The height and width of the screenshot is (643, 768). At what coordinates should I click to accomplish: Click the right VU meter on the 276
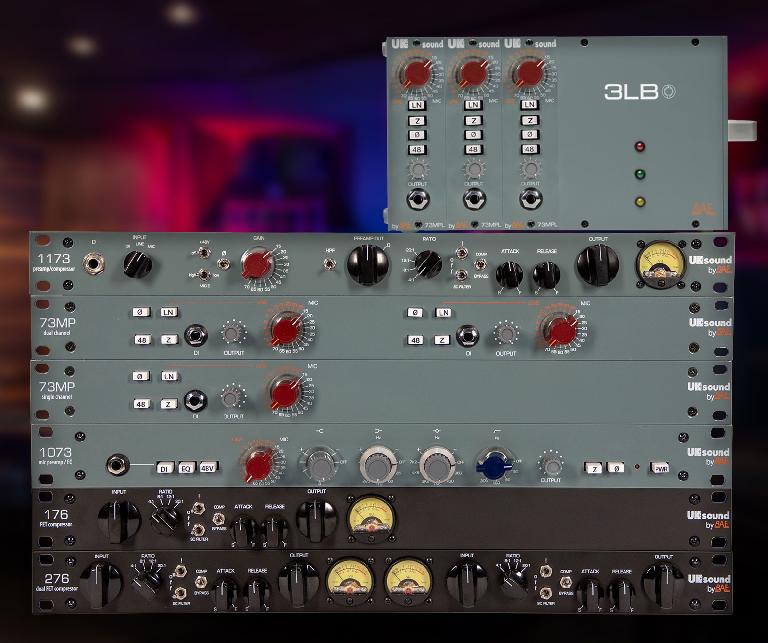pos(408,582)
